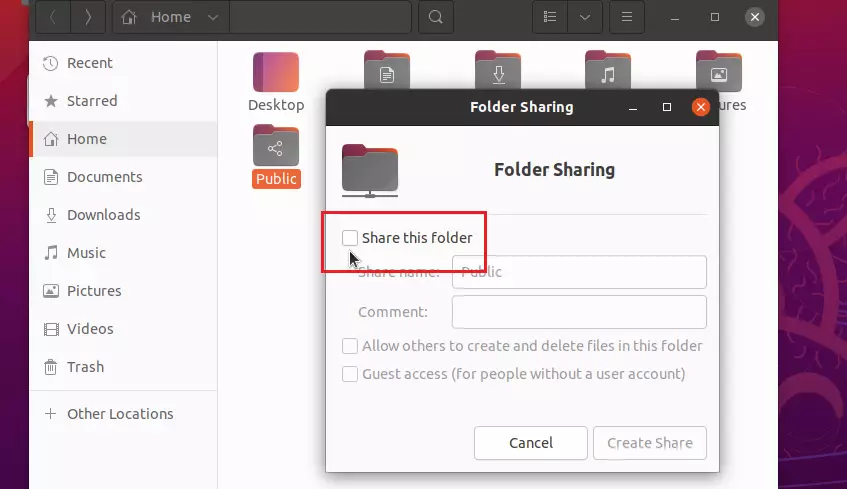Enable the Share this folder checkbox

click(350, 238)
